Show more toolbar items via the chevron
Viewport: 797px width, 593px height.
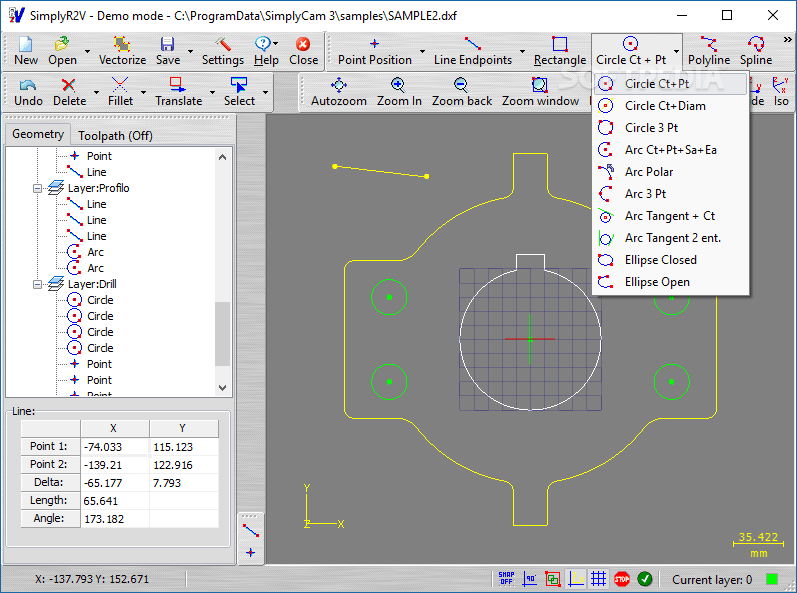(x=787, y=40)
